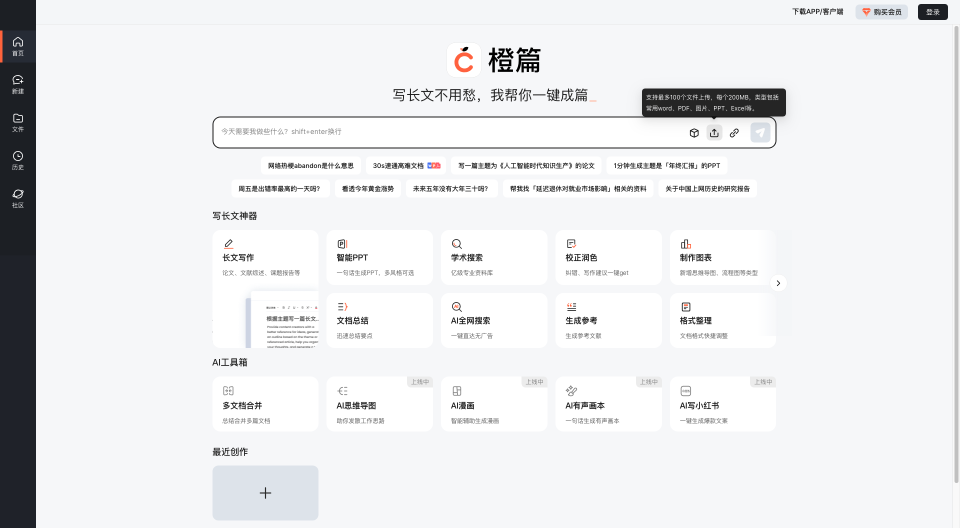Click the pencil icon on 长文写作 card
Image resolution: width=960 pixels, height=528 pixels.
228,244
